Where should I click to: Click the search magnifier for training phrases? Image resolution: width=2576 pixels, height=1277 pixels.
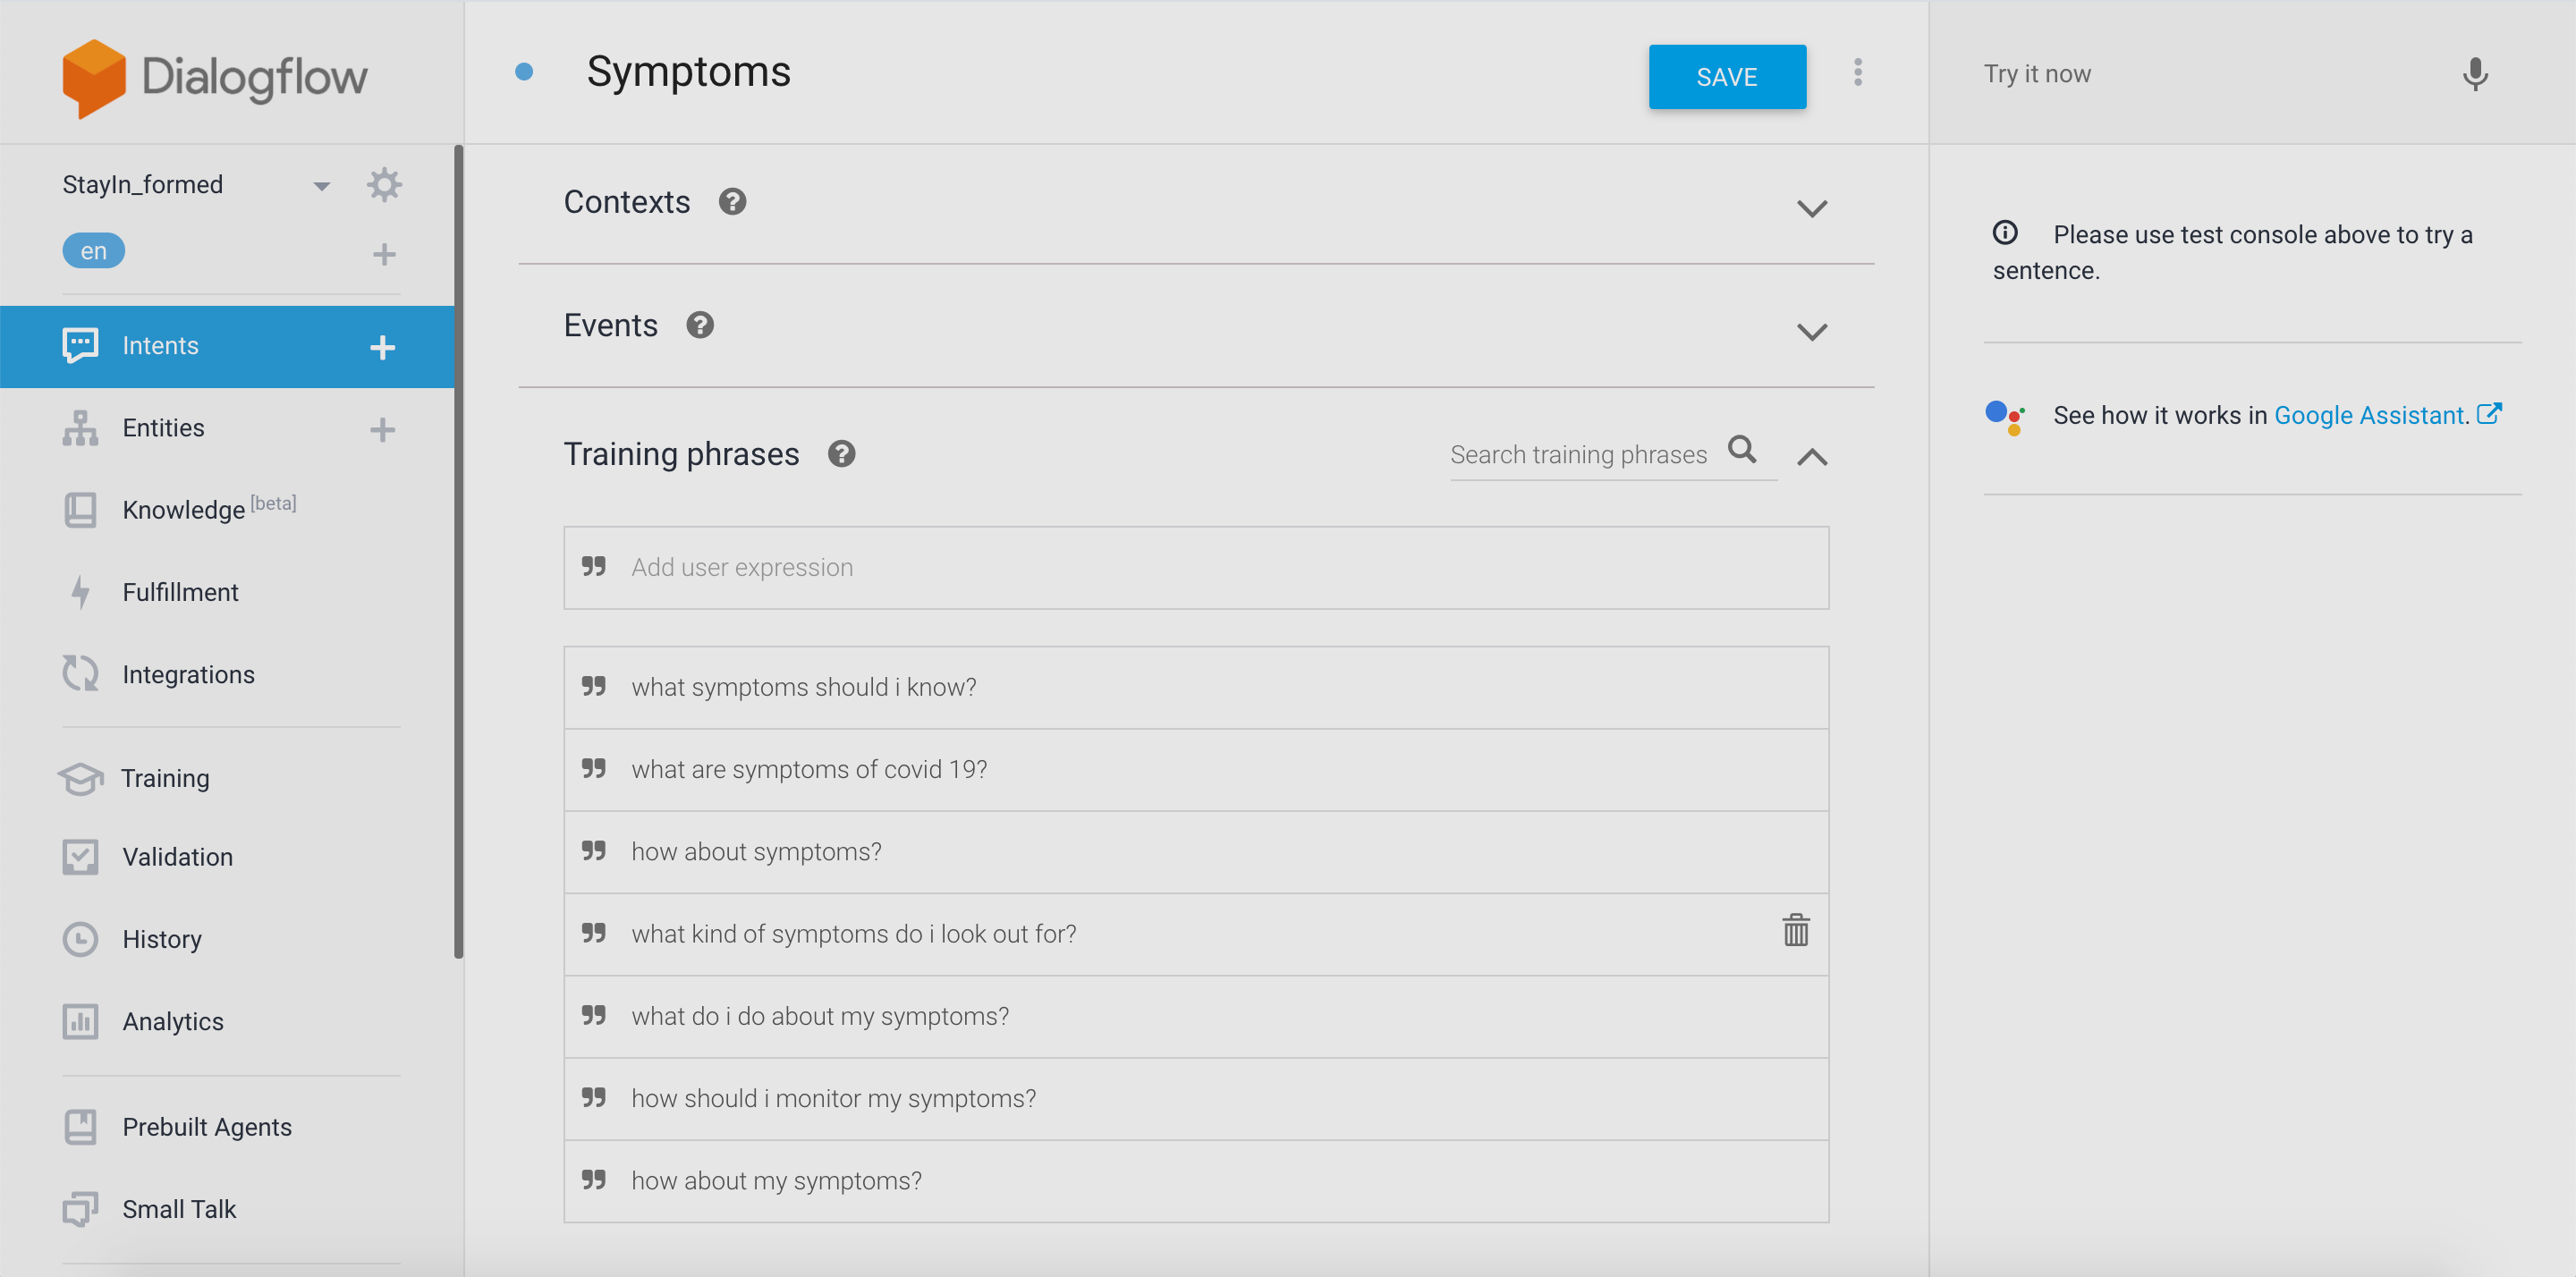pyautogui.click(x=1741, y=449)
